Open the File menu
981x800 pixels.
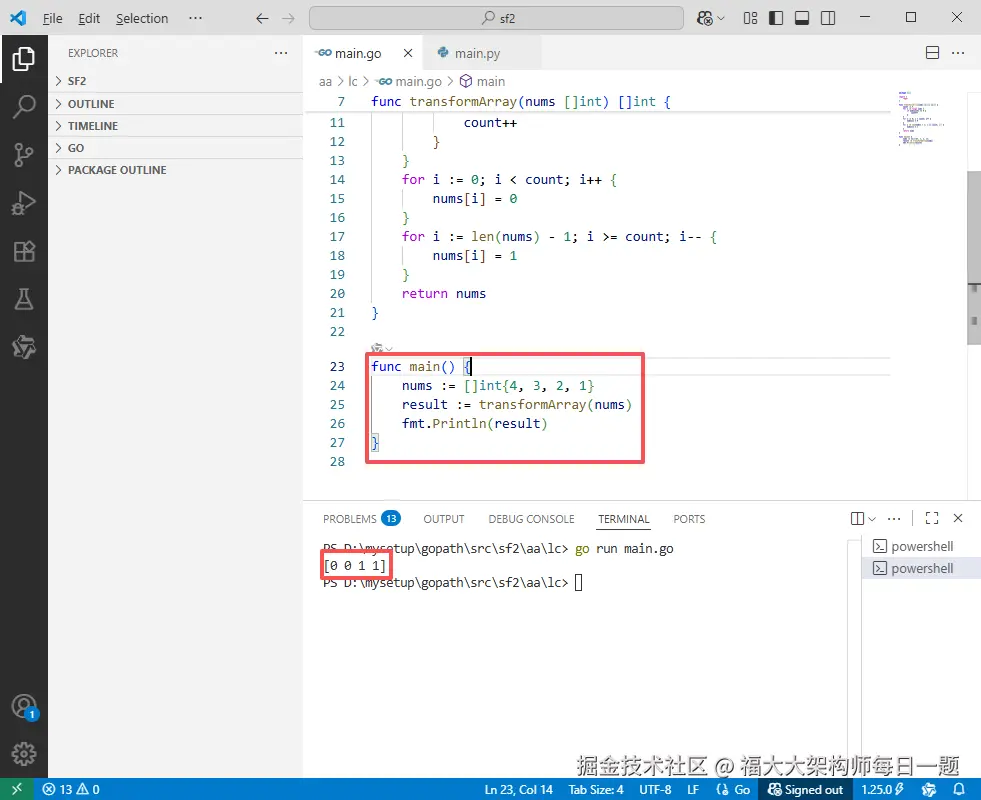tap(53, 18)
